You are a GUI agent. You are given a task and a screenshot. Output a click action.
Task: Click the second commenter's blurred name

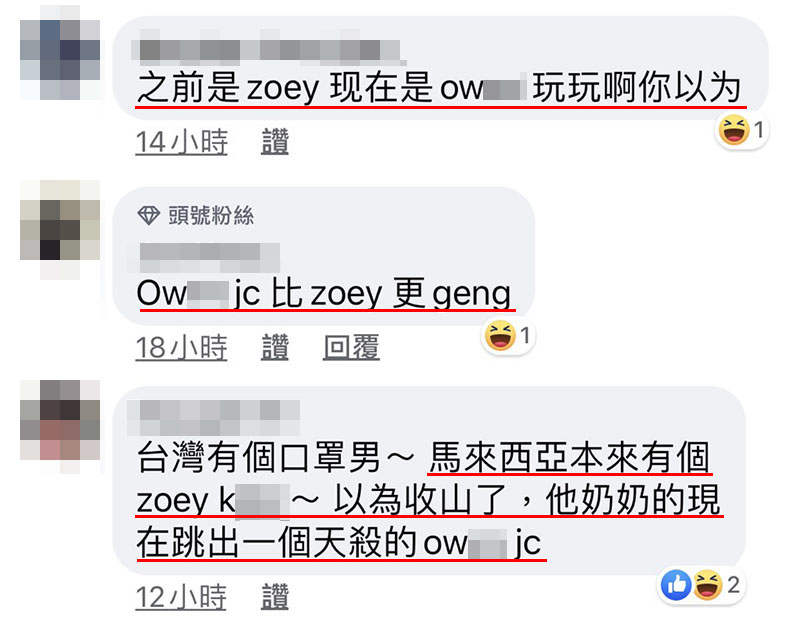(x=210, y=257)
